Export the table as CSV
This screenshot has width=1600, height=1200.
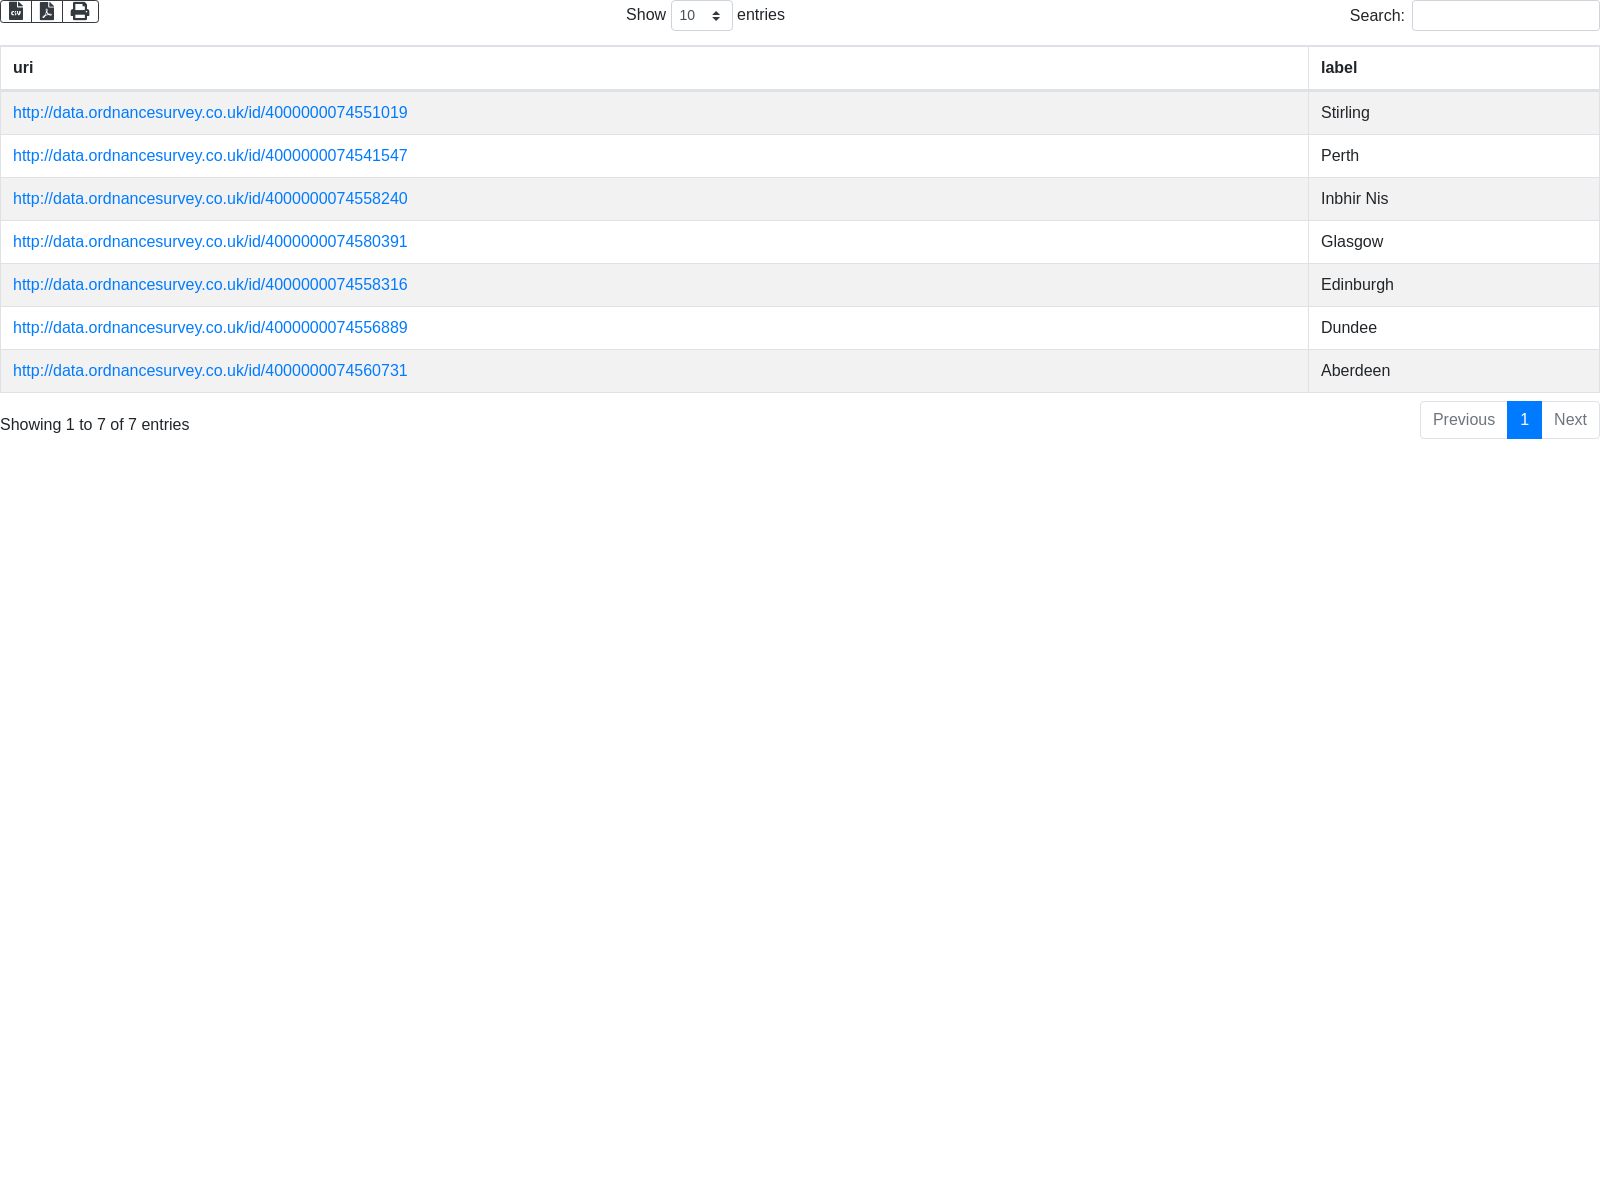pos(16,12)
